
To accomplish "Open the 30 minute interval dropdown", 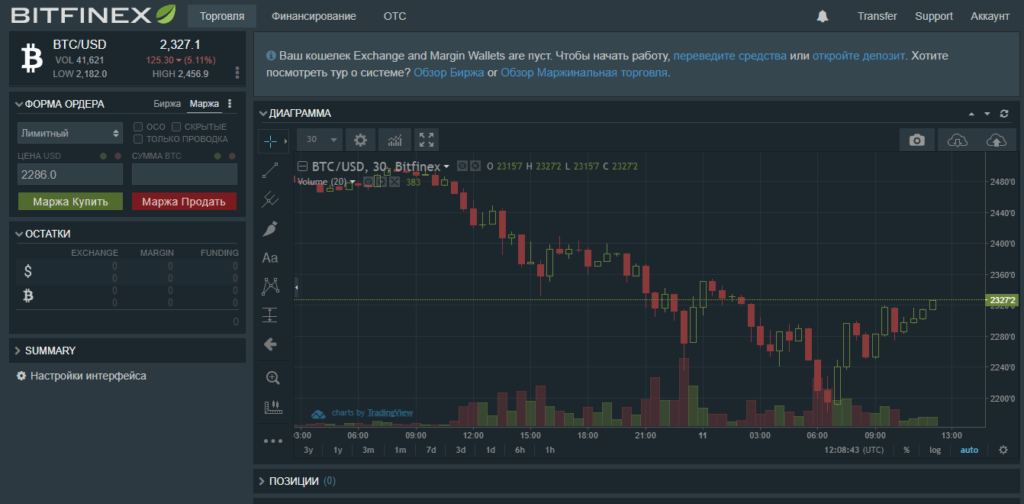I will (320, 140).
